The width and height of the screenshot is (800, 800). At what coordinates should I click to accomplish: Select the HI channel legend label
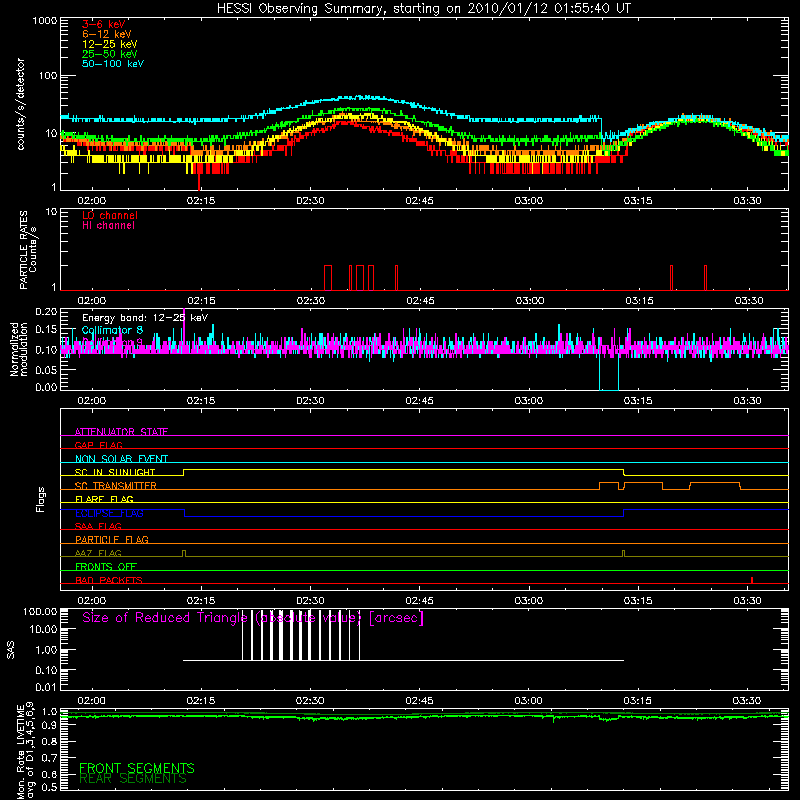tap(108, 226)
